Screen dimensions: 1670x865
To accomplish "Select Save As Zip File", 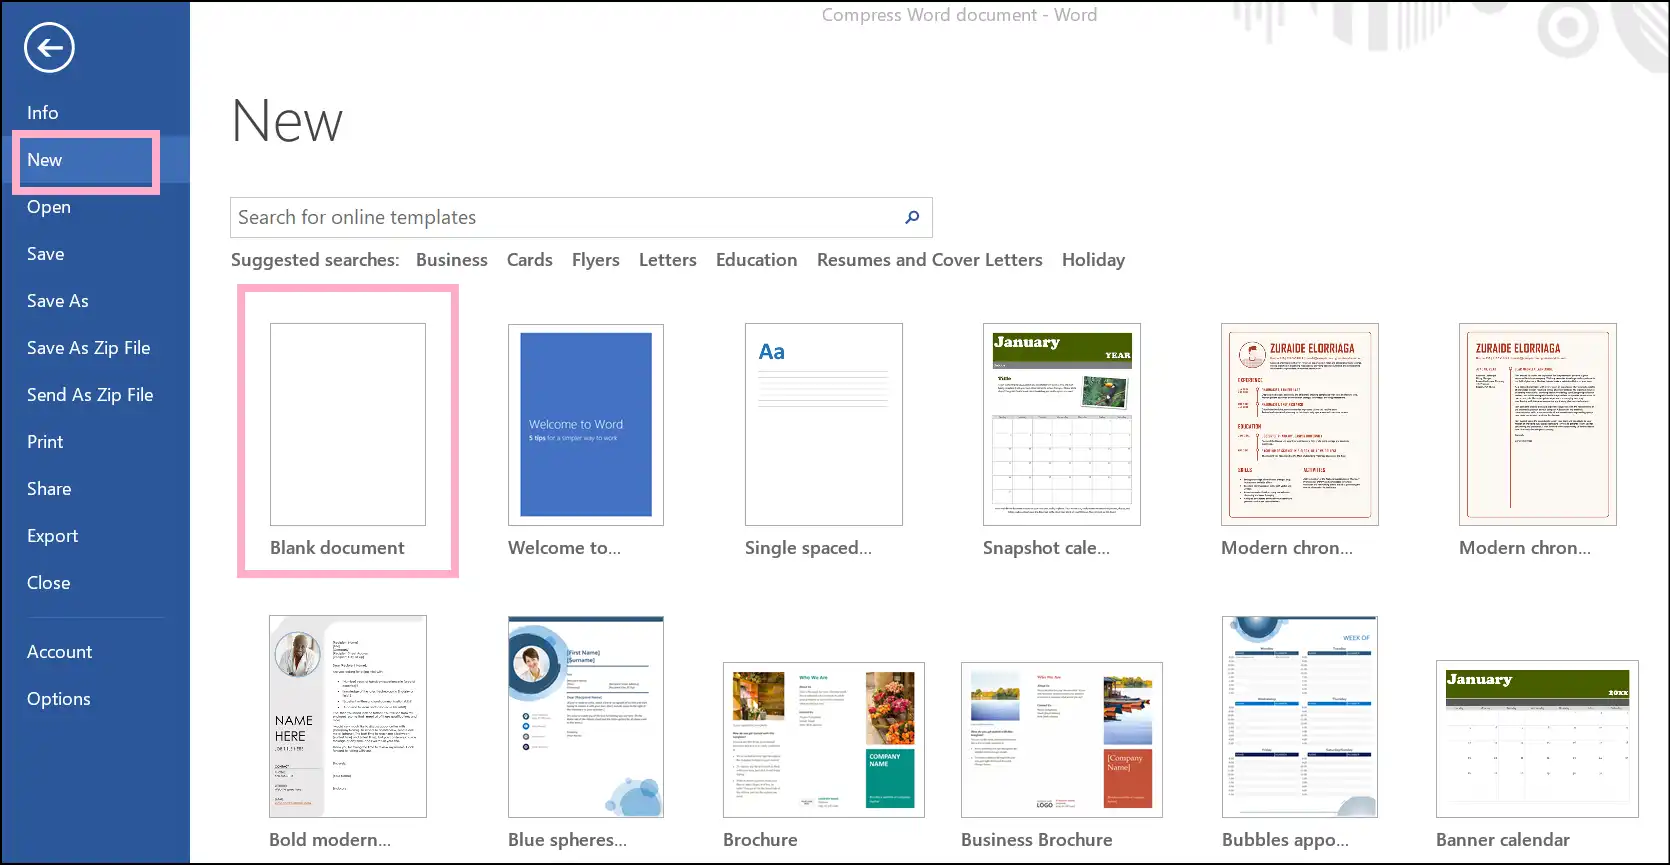I will 89,348.
